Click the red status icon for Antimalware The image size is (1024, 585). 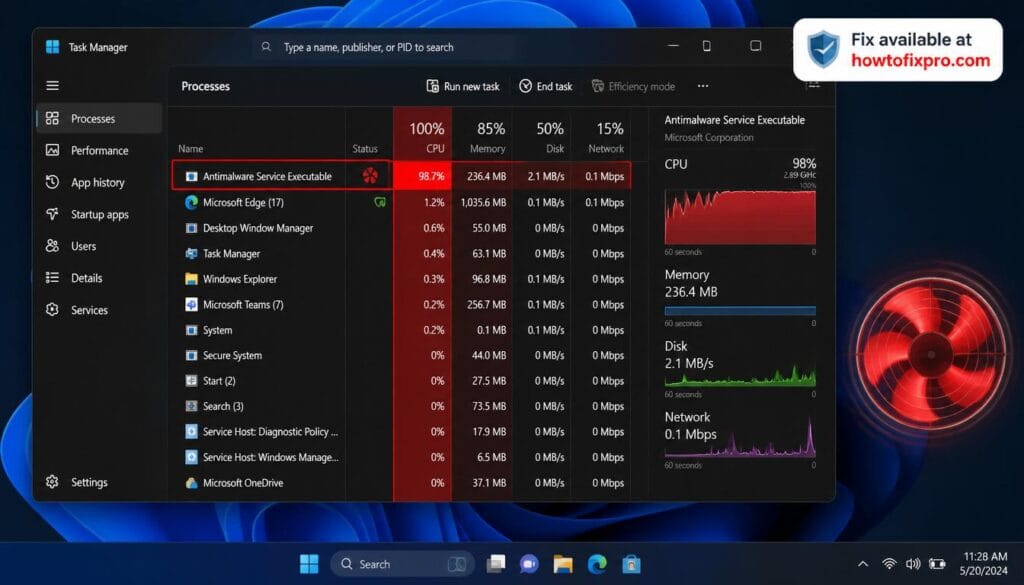point(370,176)
